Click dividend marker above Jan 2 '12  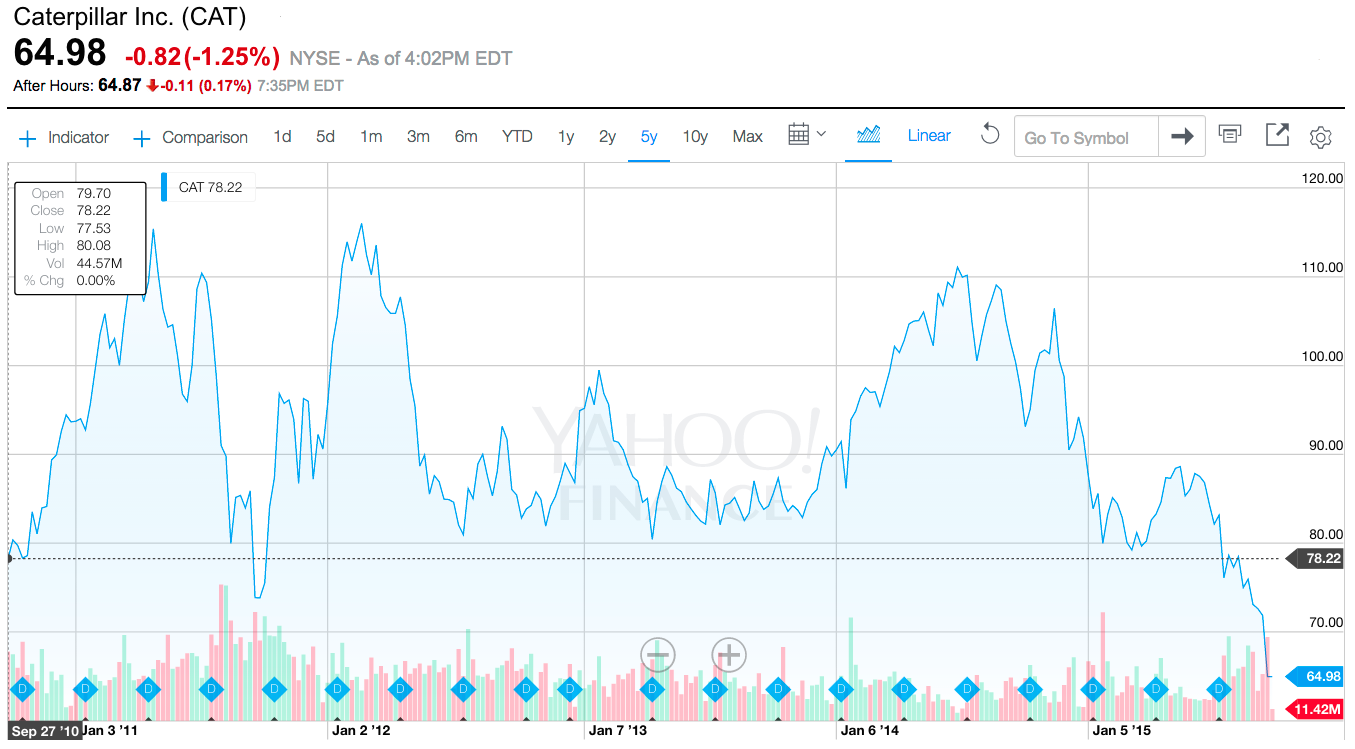(337, 689)
